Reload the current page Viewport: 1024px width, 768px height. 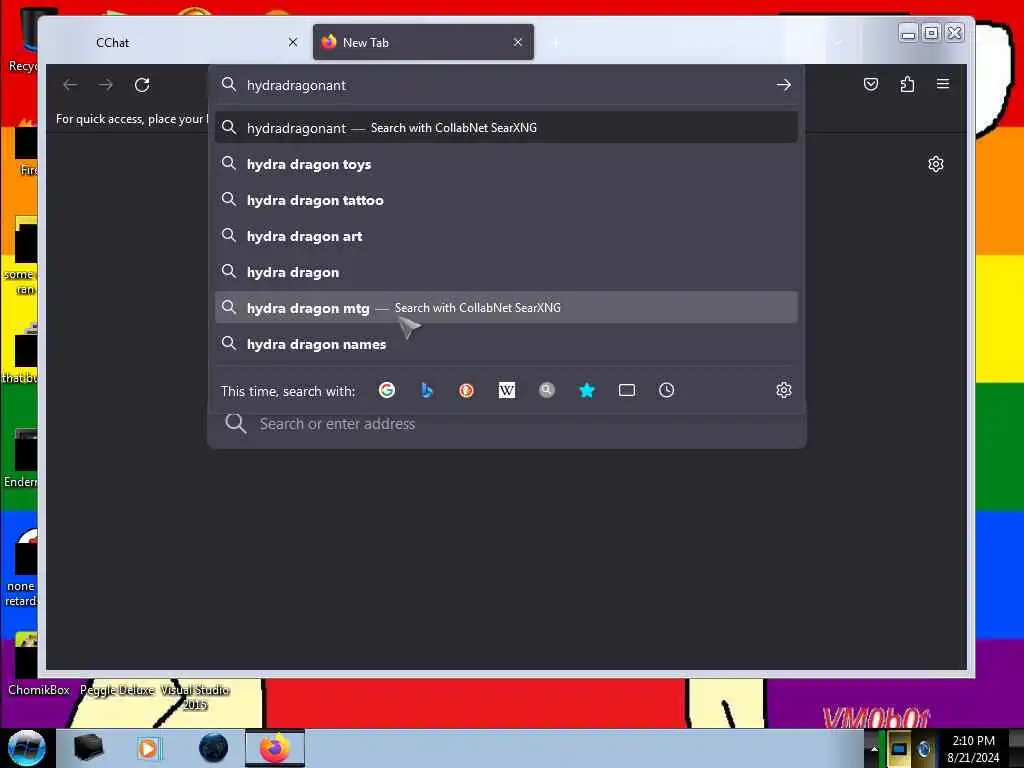[142, 85]
